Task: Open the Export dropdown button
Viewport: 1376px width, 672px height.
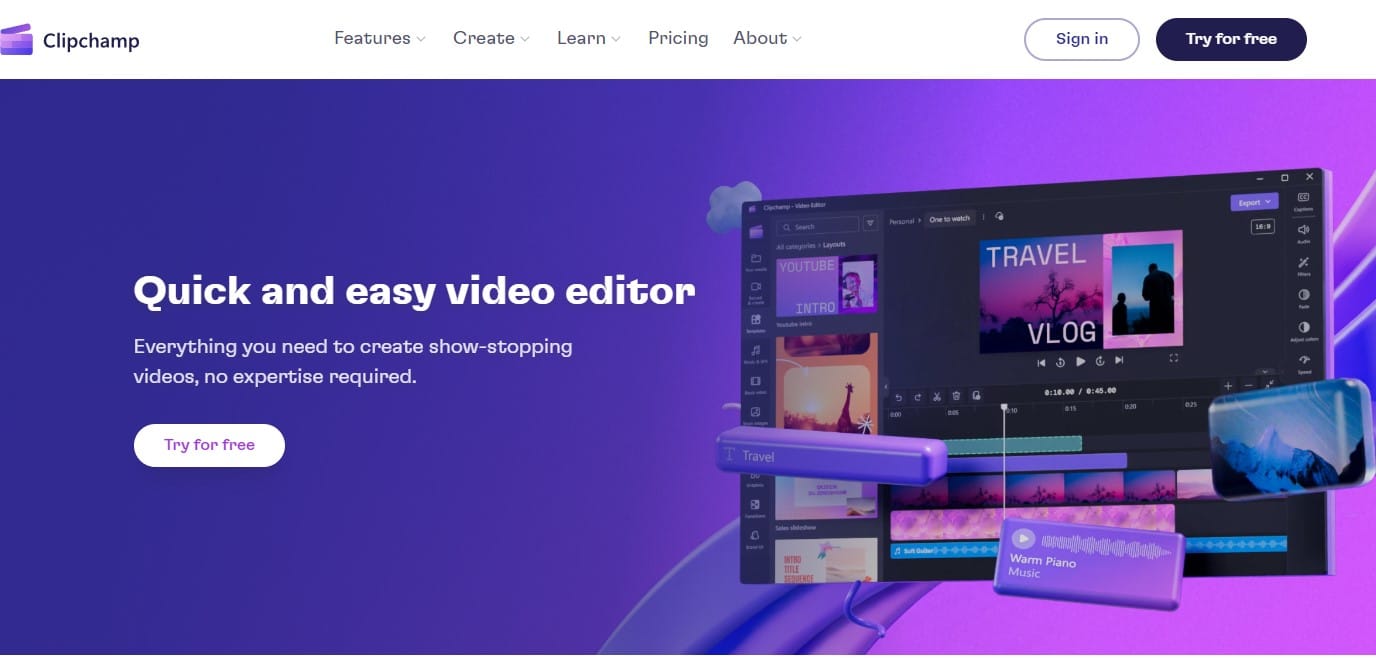Action: (x=1254, y=202)
